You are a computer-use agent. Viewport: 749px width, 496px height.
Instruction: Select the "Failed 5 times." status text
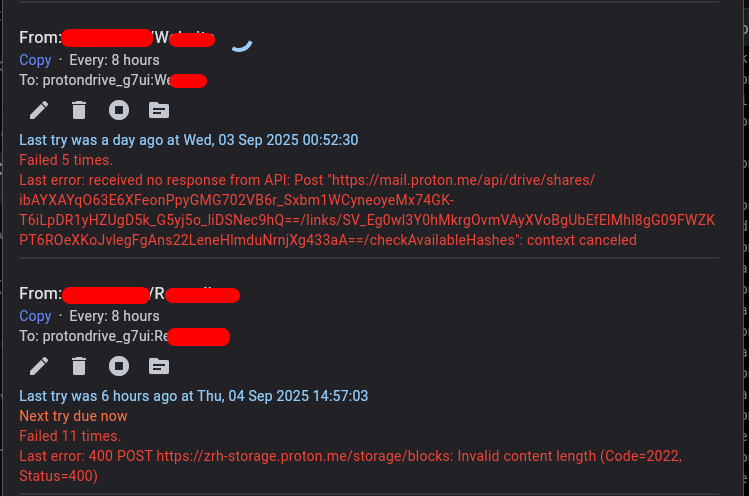tap(66, 160)
